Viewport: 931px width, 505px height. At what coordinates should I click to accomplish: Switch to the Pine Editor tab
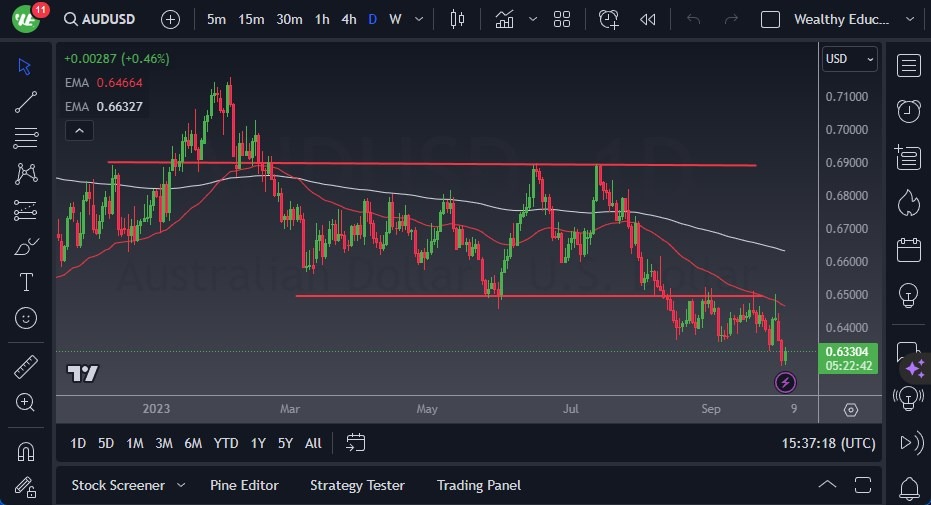coord(244,485)
